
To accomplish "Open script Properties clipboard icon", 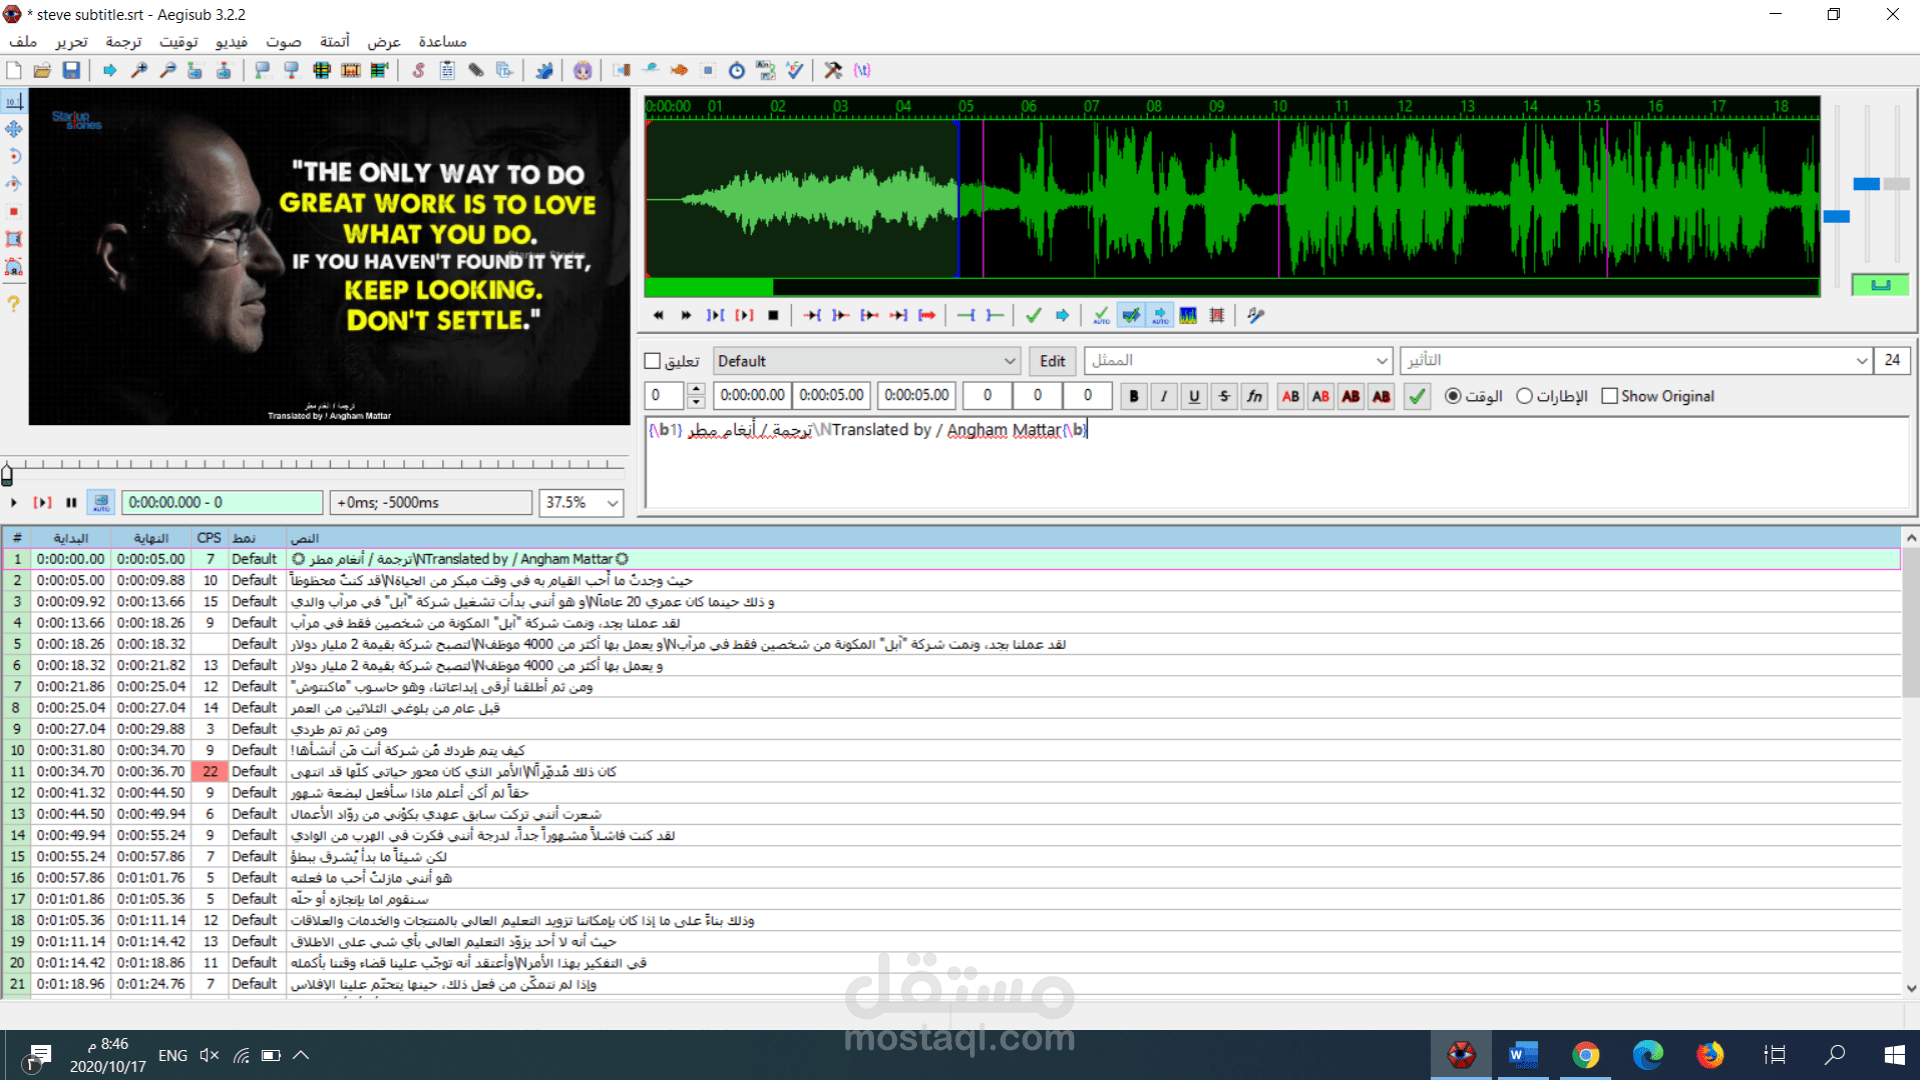I will [447, 70].
